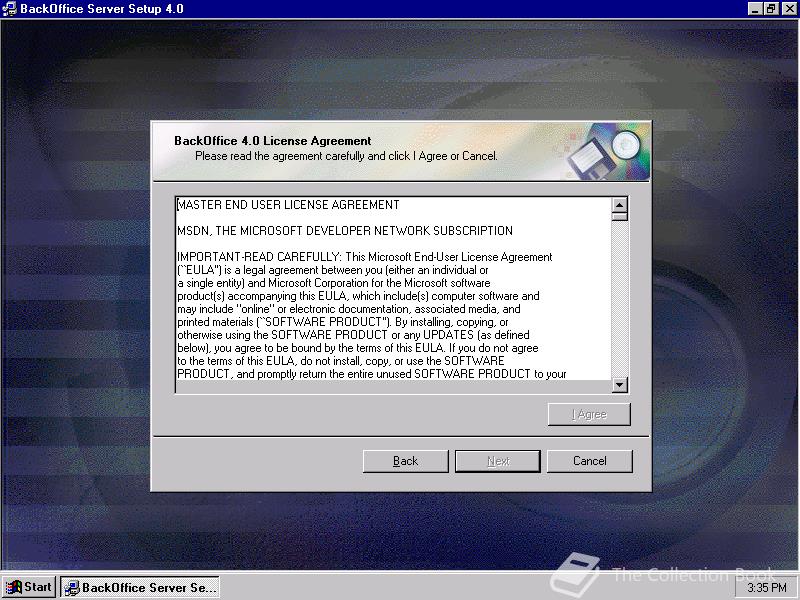Viewport: 800px width, 600px height.
Task: Click the license scrollbar thumb
Action: [x=619, y=217]
